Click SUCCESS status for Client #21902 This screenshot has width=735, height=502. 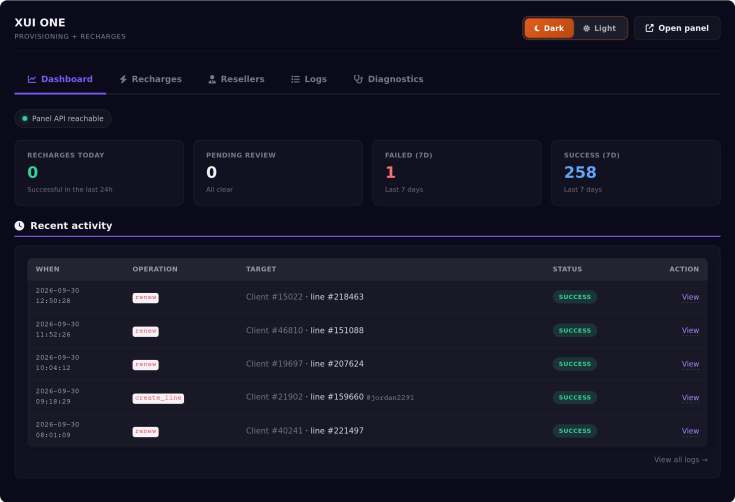(575, 397)
